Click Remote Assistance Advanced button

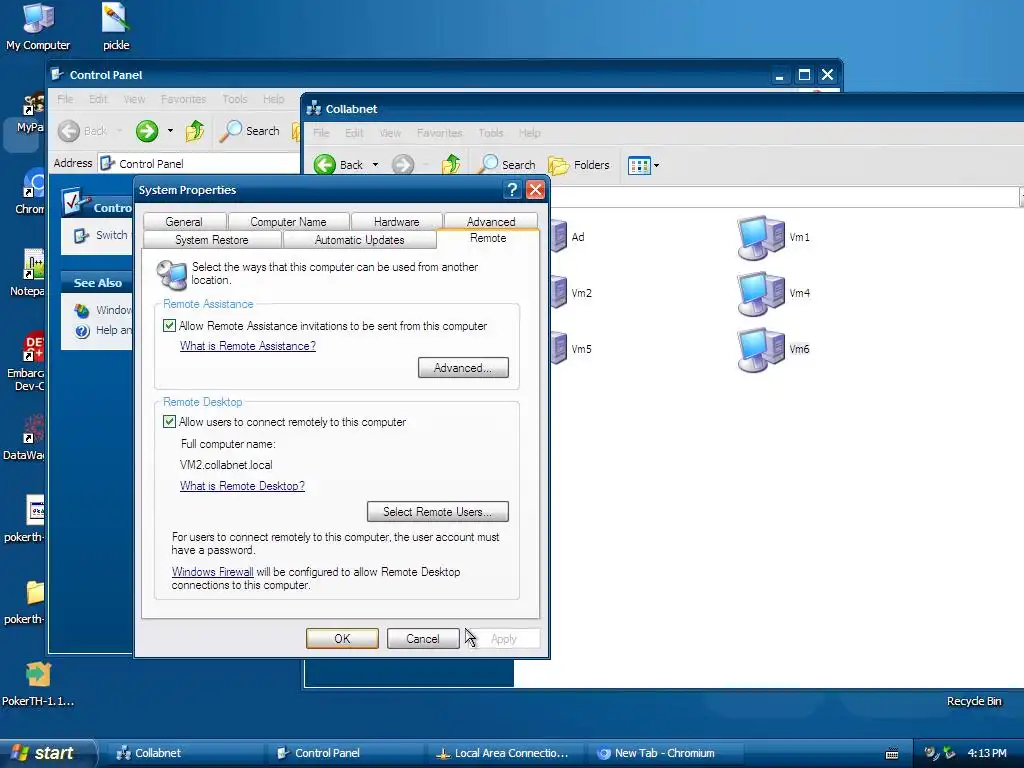coord(463,368)
